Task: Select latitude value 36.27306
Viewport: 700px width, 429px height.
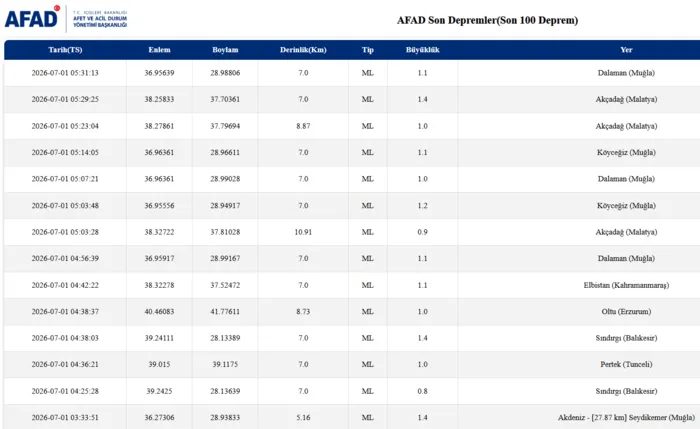Action: pyautogui.click(x=159, y=417)
